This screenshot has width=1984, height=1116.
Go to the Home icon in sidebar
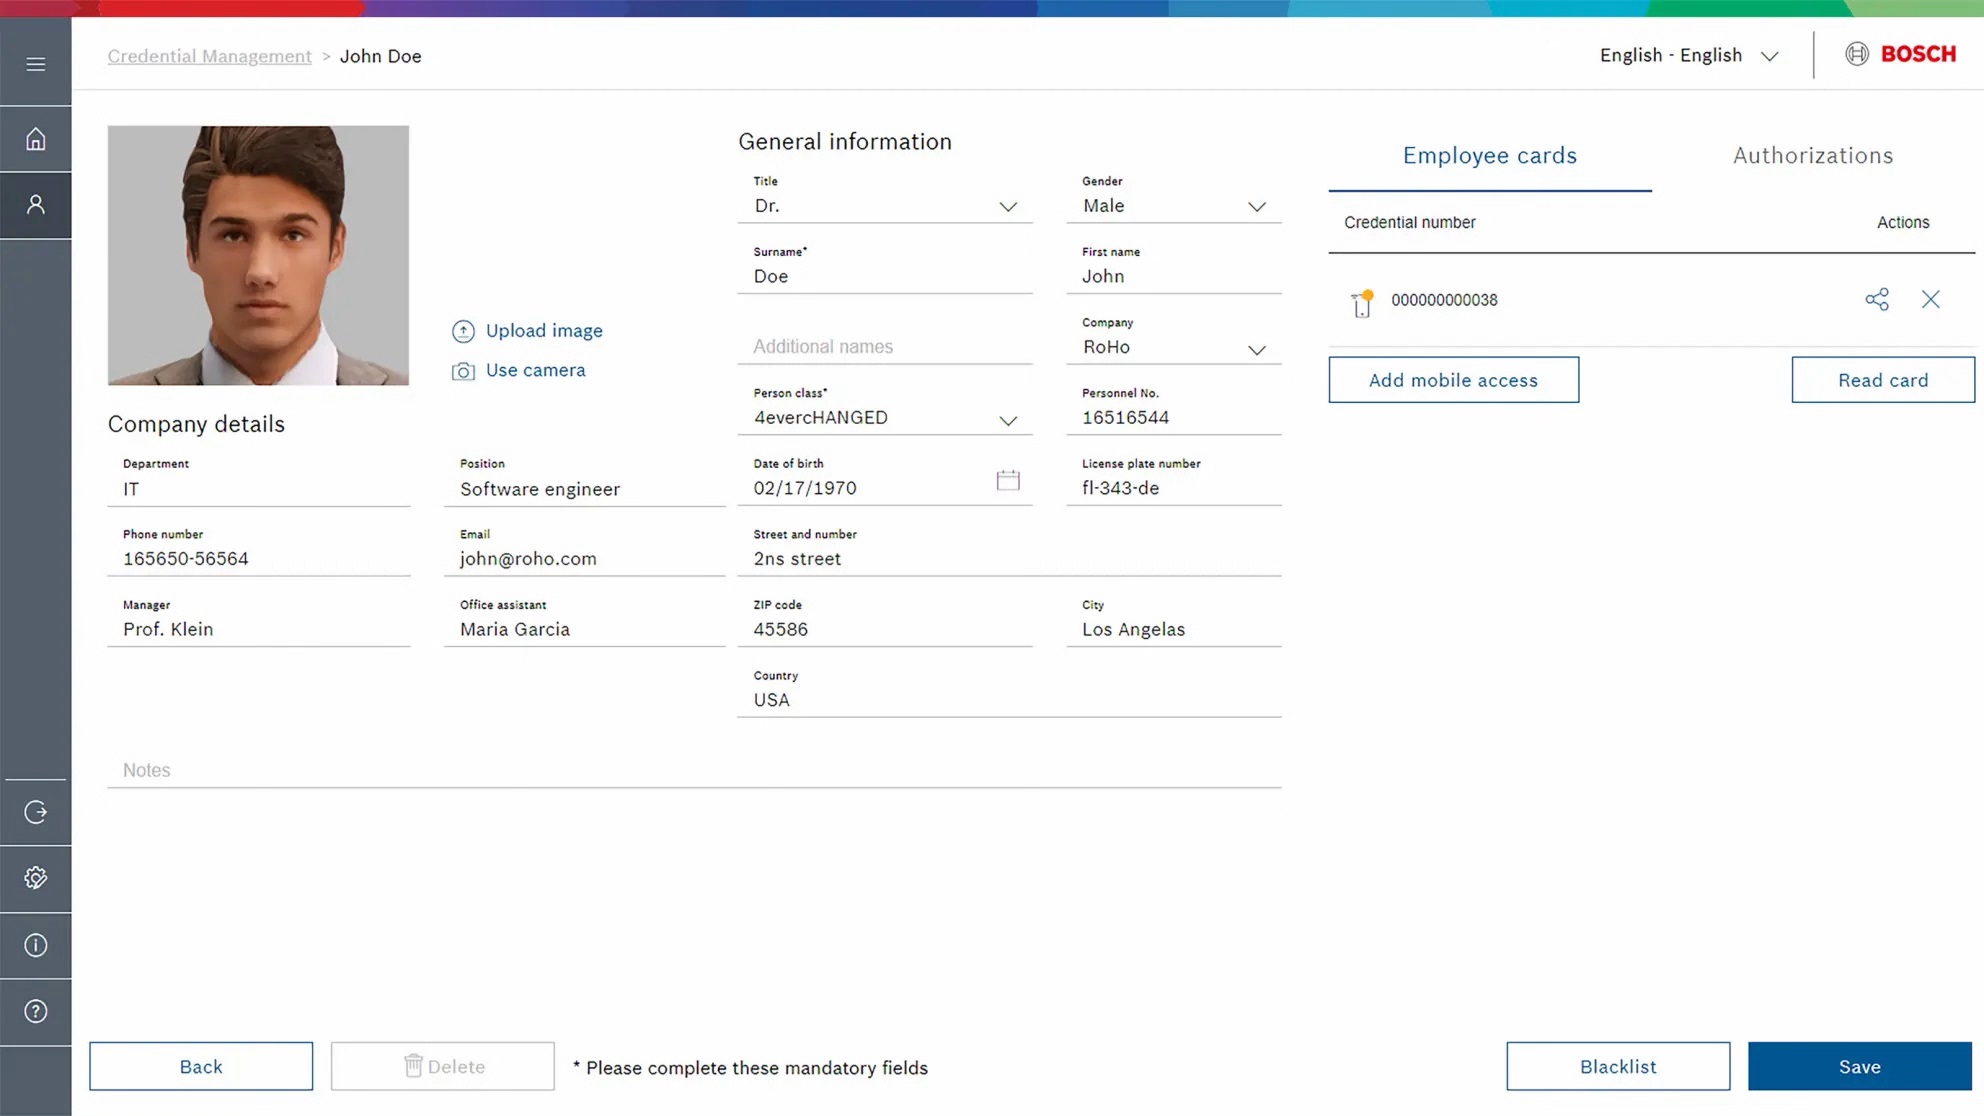[36, 139]
